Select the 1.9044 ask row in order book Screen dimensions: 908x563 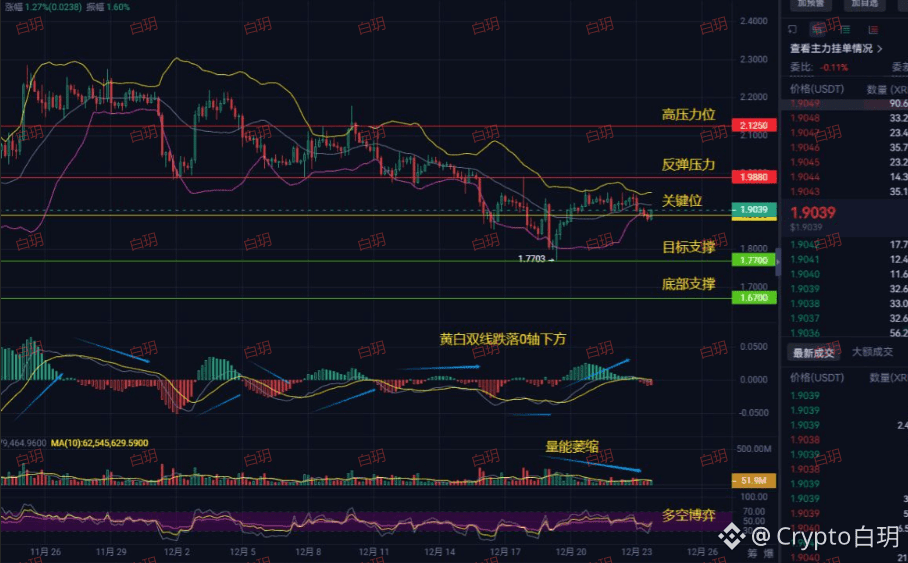click(x=844, y=177)
